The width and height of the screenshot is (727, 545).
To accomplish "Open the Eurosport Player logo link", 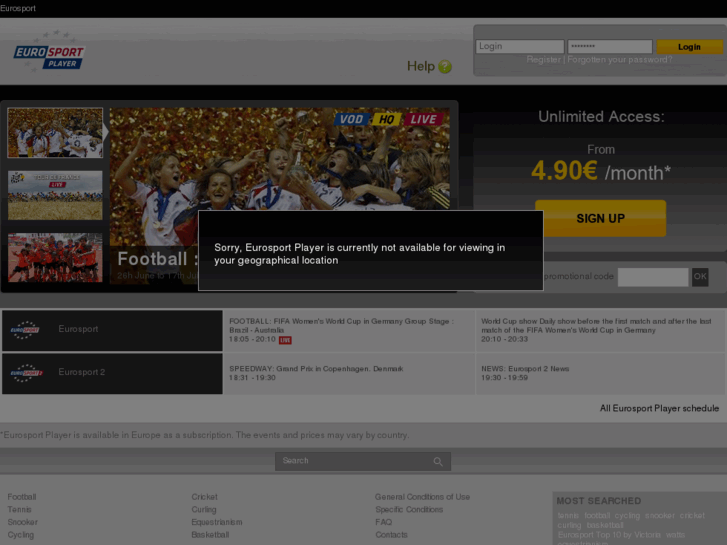I will 49,52.
